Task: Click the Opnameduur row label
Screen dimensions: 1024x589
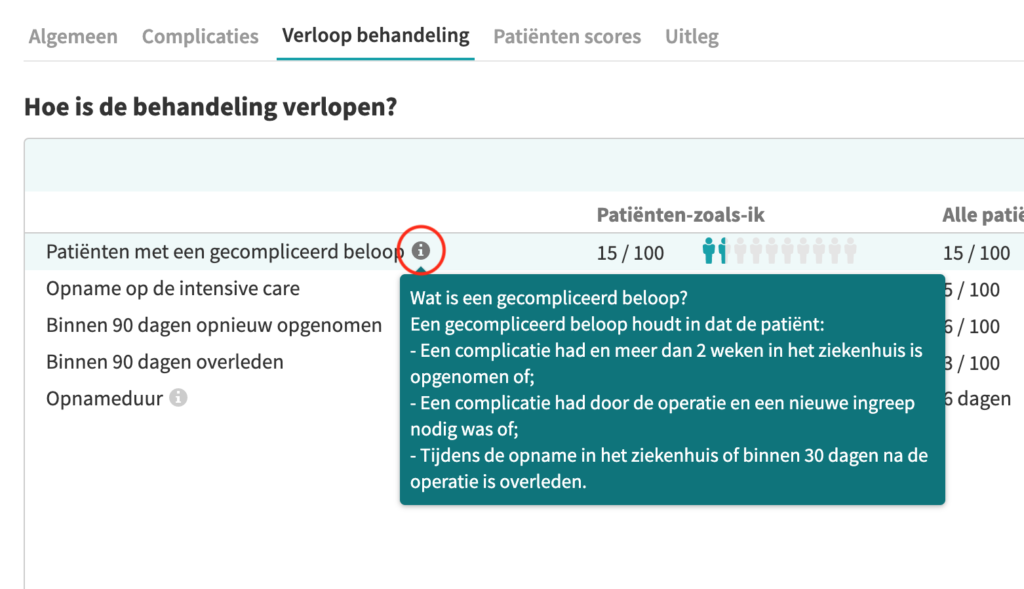Action: (x=104, y=398)
